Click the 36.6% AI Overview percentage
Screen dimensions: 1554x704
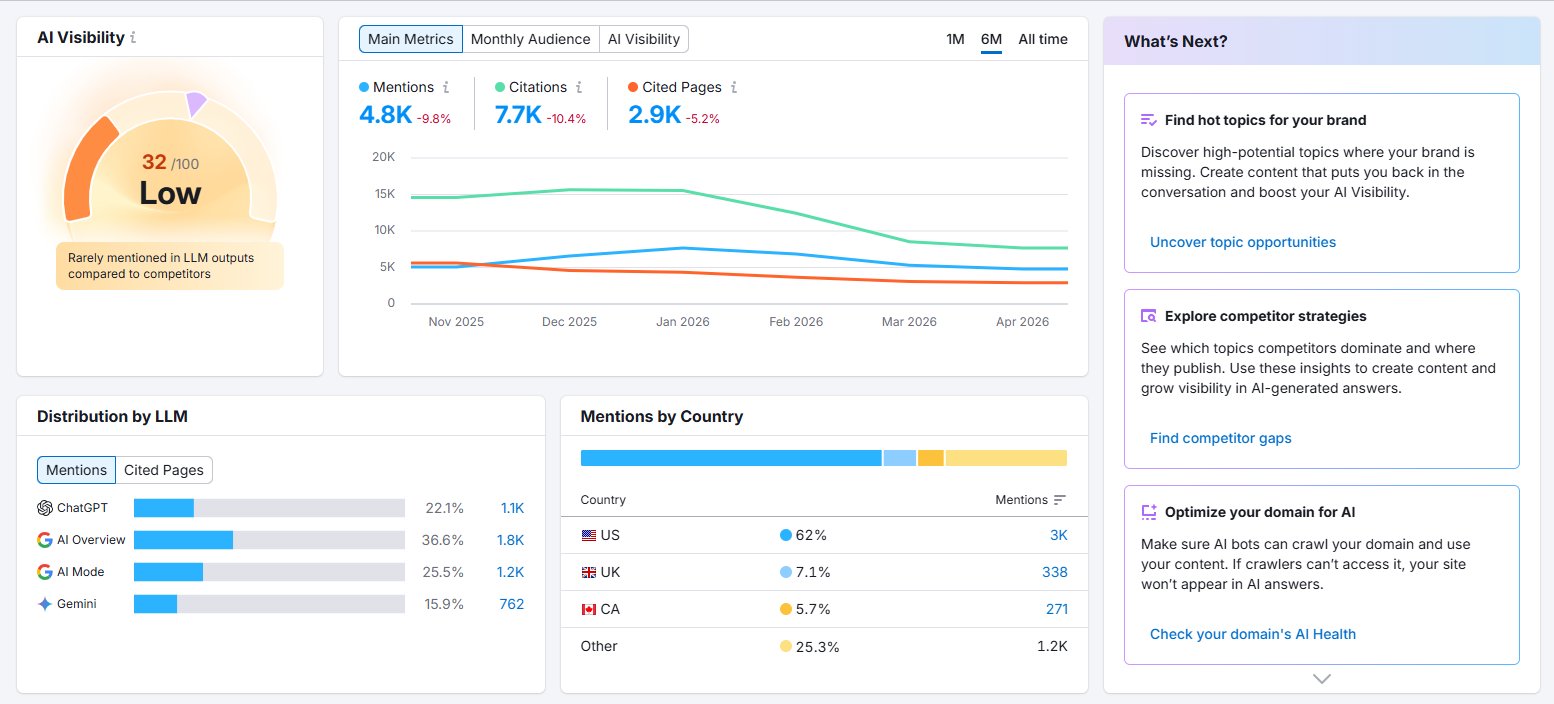click(443, 540)
